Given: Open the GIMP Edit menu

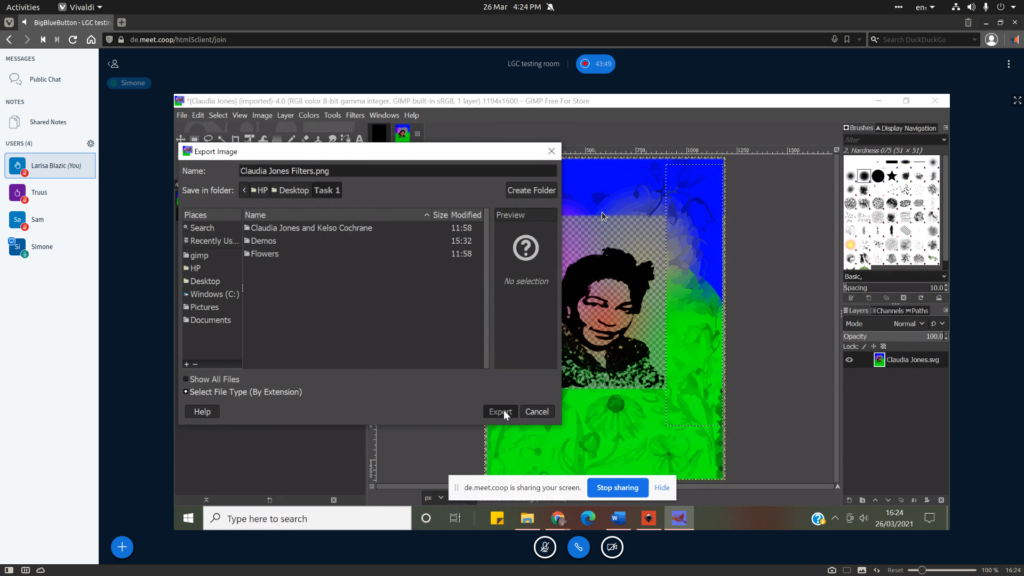Looking at the screenshot, I should click(198, 116).
